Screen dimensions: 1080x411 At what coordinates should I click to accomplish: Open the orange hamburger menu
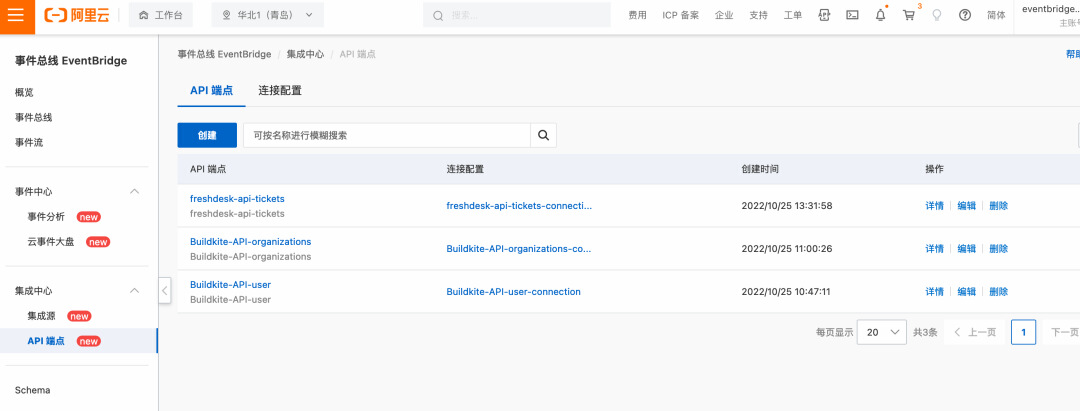(17, 15)
